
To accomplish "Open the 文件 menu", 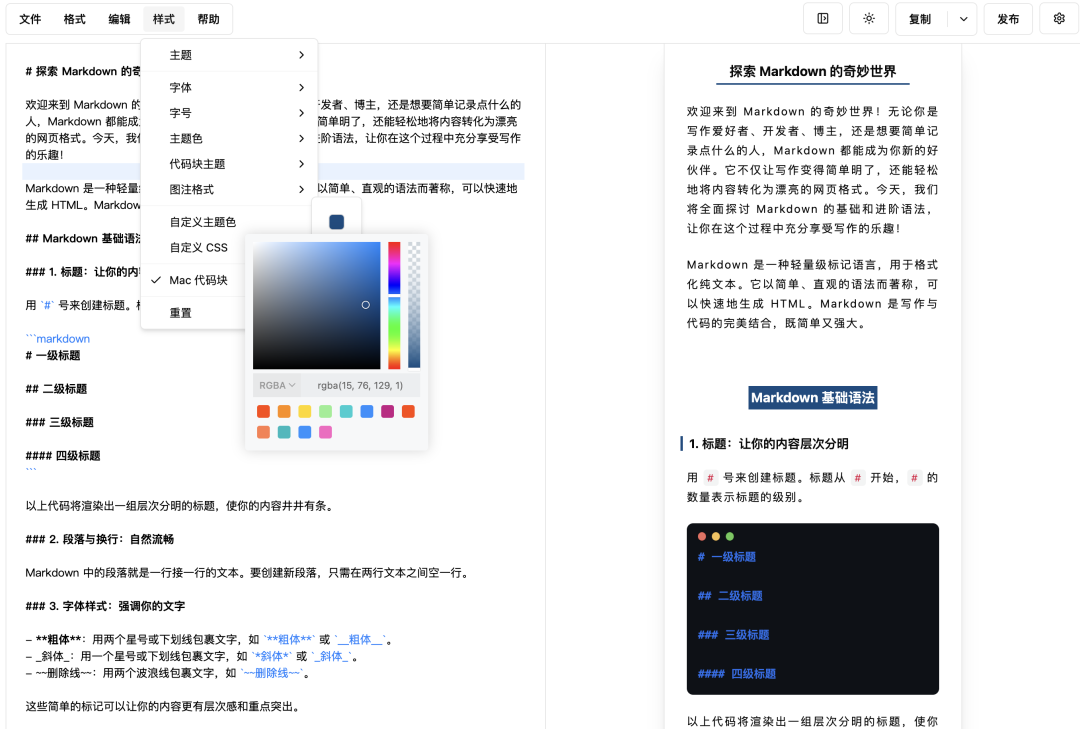I will pos(29,18).
